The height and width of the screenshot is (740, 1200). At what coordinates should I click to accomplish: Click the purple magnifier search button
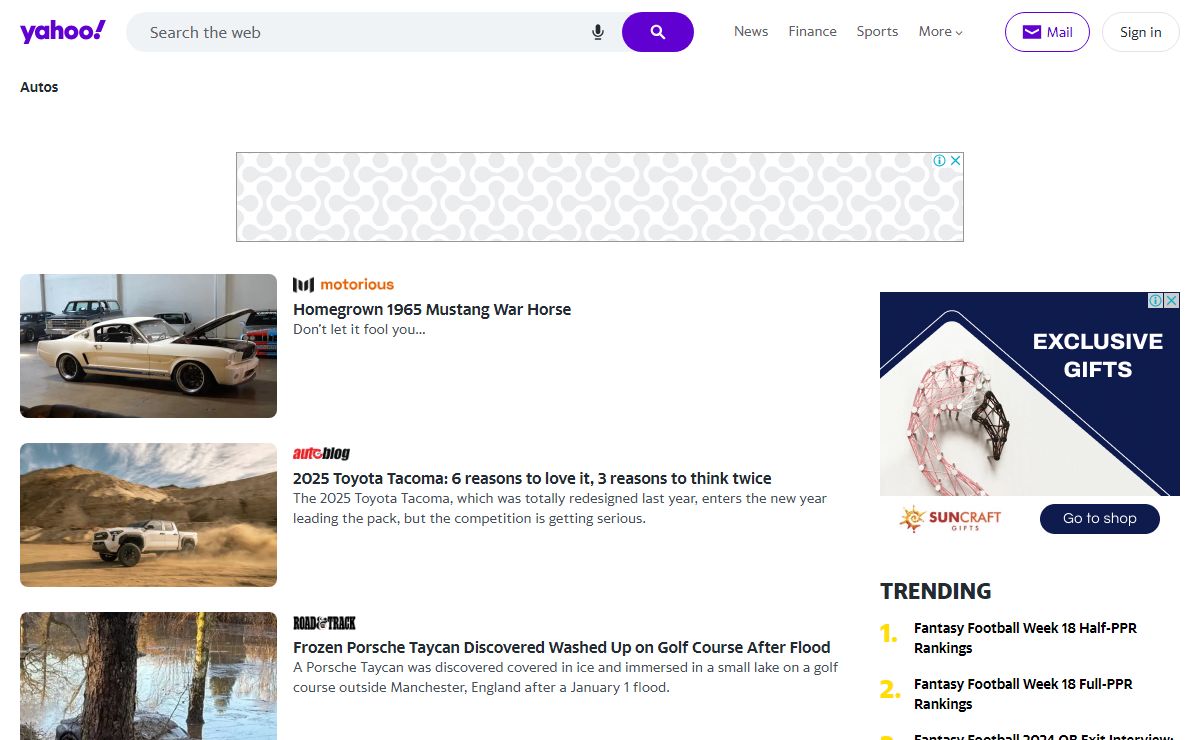[x=658, y=32]
